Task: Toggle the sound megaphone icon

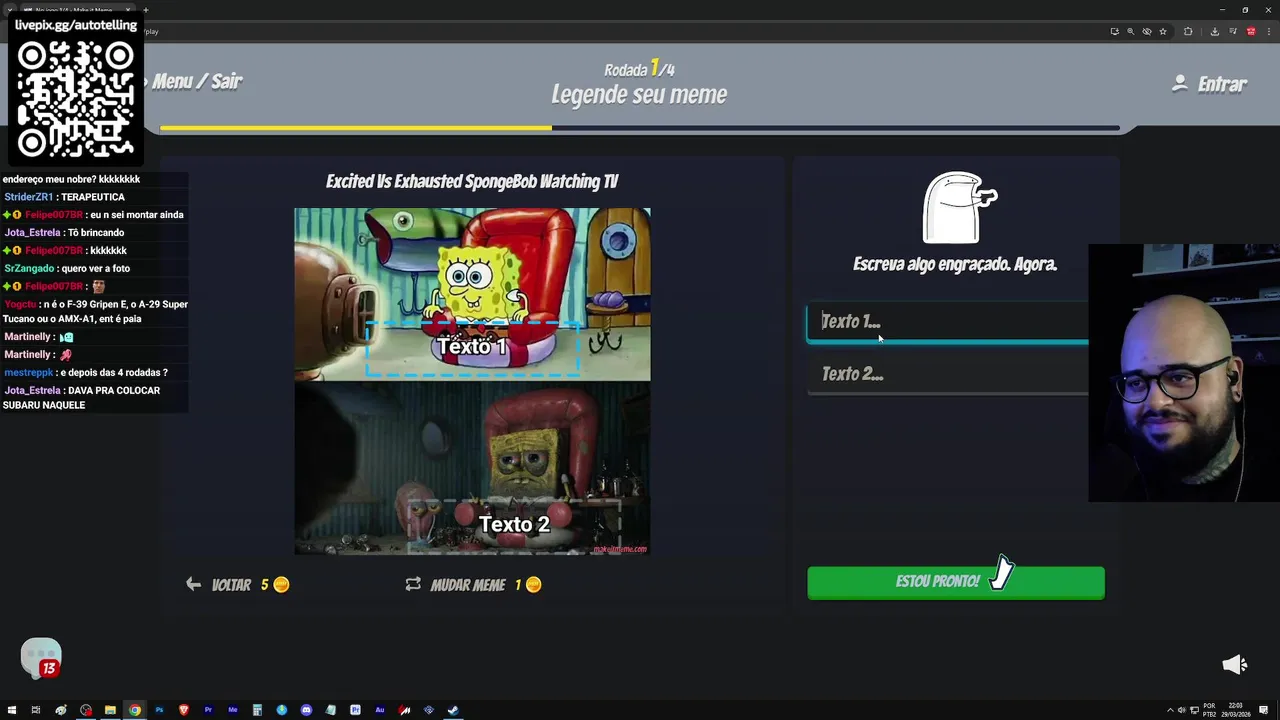Action: 1235,665
